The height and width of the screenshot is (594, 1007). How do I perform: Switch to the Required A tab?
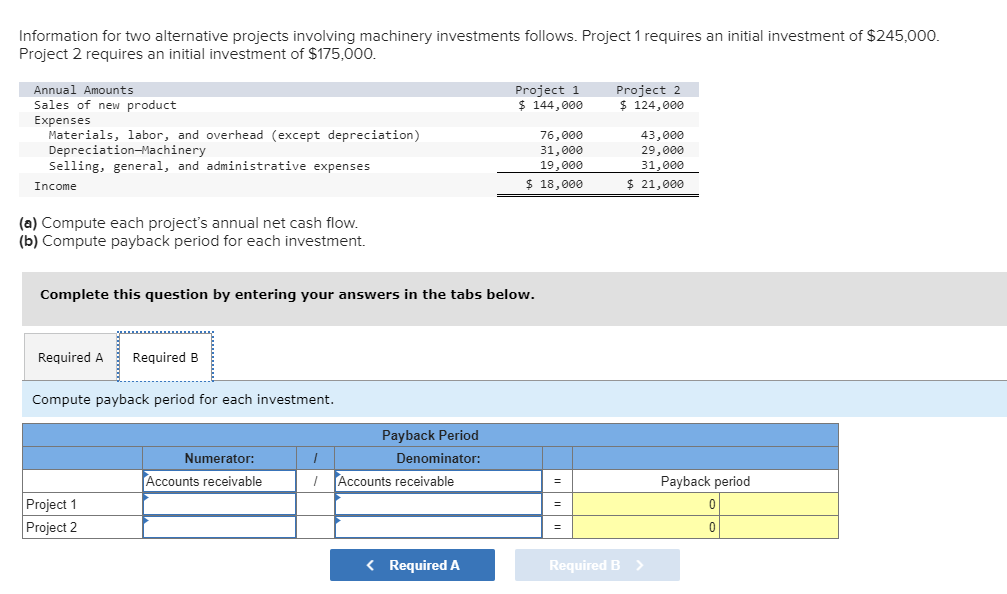[x=69, y=357]
